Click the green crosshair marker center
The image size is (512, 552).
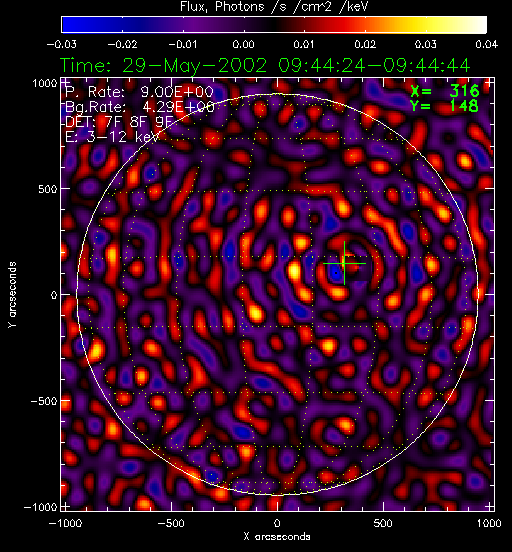[x=344, y=263]
